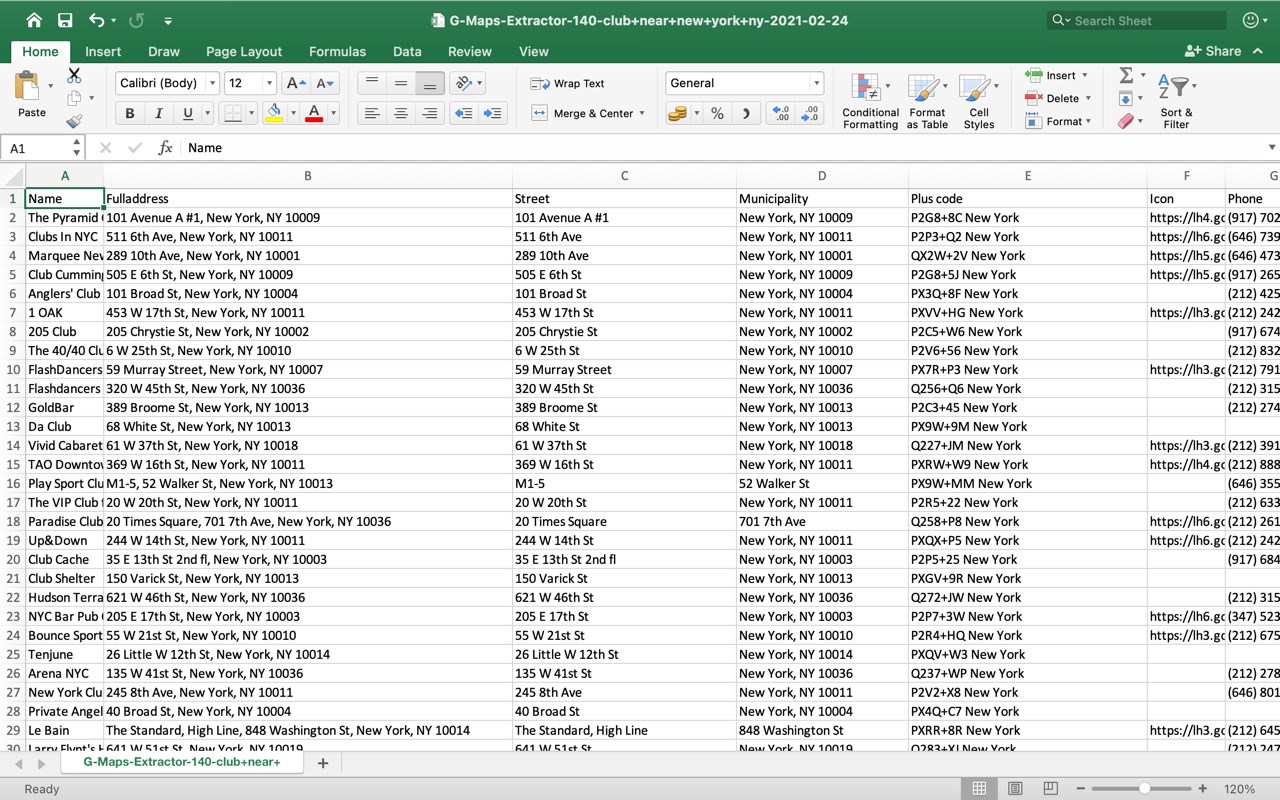Apply Comma Style format
The image size is (1280, 800).
pos(746,113)
